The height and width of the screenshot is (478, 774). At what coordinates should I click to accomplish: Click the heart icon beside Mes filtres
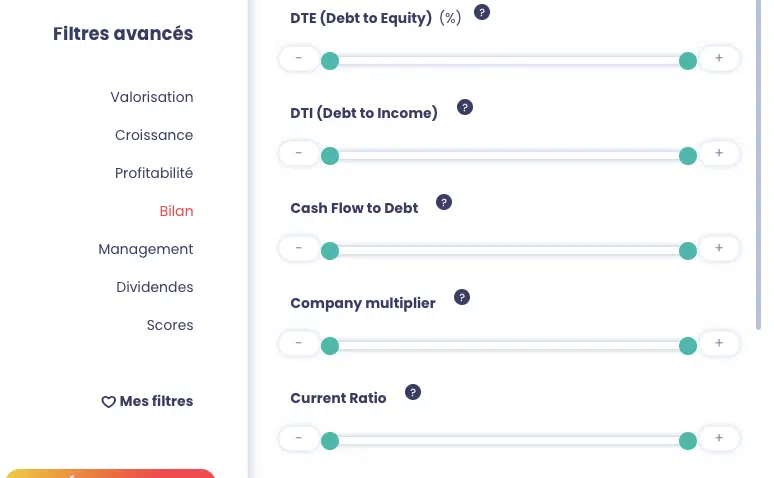click(x=109, y=402)
